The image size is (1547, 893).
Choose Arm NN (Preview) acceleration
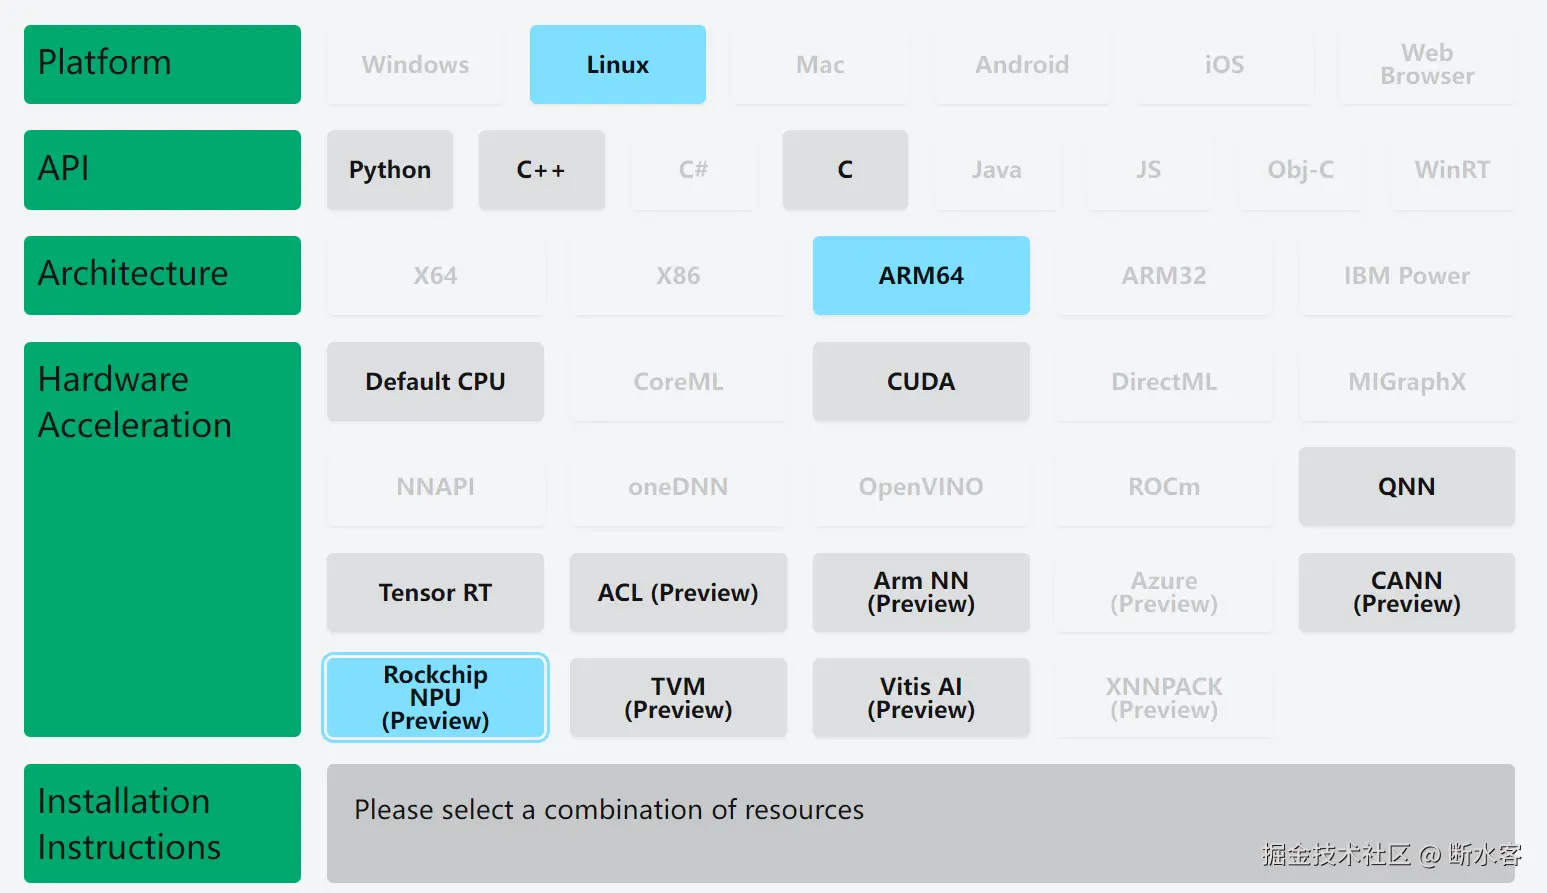pyautogui.click(x=920, y=593)
